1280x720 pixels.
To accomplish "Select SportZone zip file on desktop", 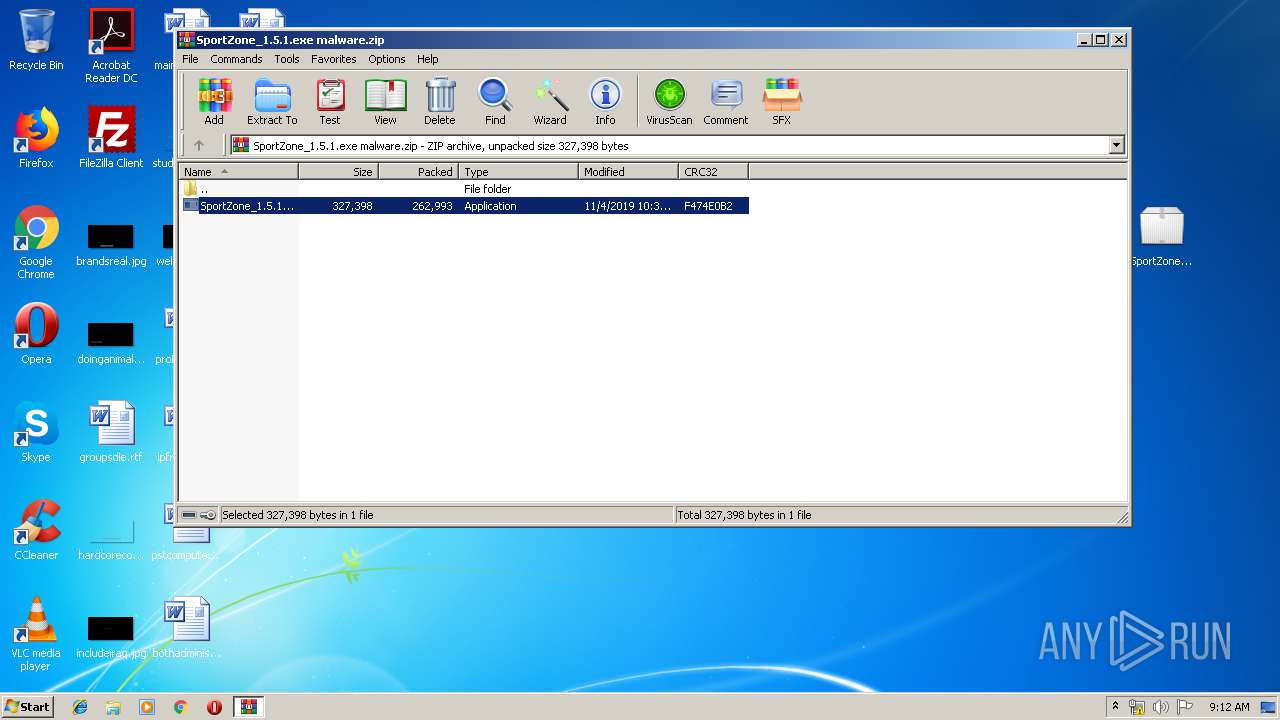I will 1161,236.
